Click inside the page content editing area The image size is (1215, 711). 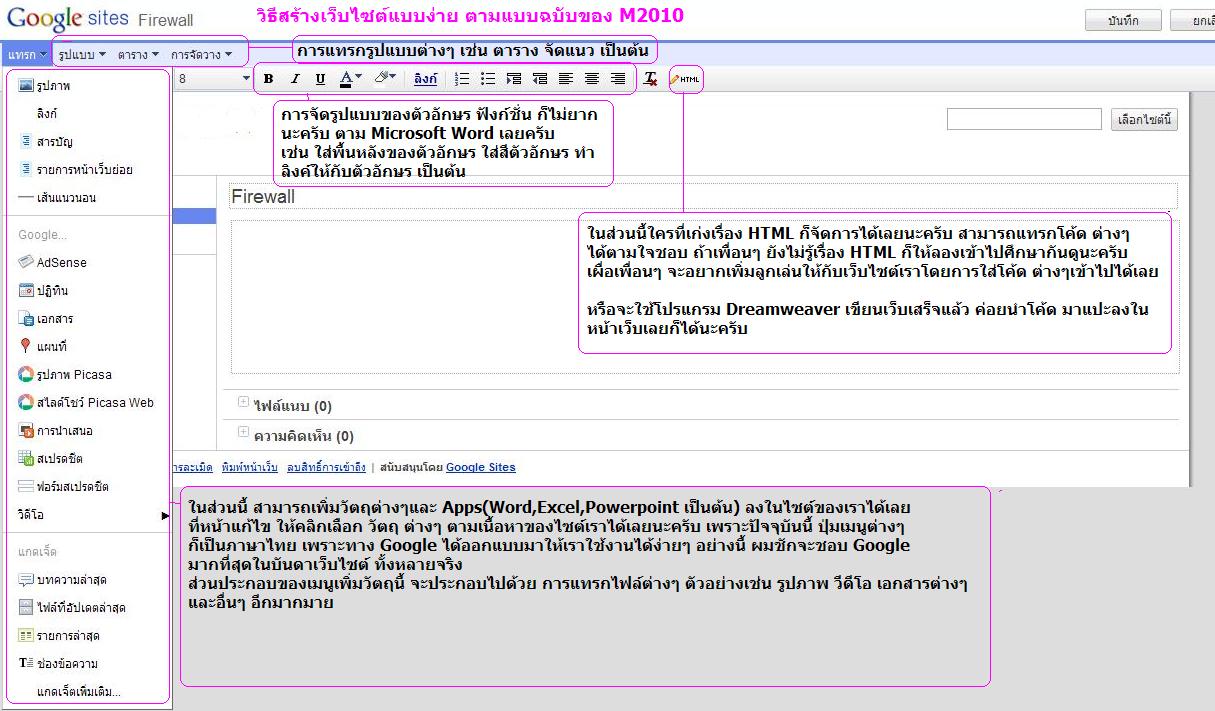coord(704,297)
